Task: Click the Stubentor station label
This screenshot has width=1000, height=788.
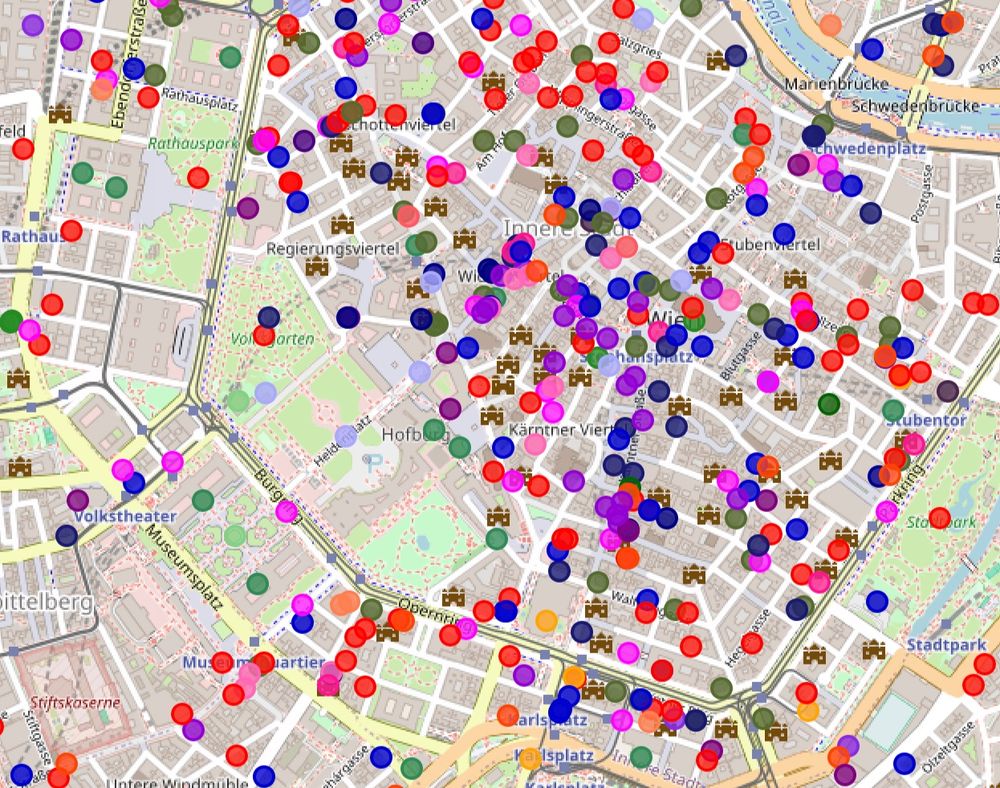Action: click(926, 420)
